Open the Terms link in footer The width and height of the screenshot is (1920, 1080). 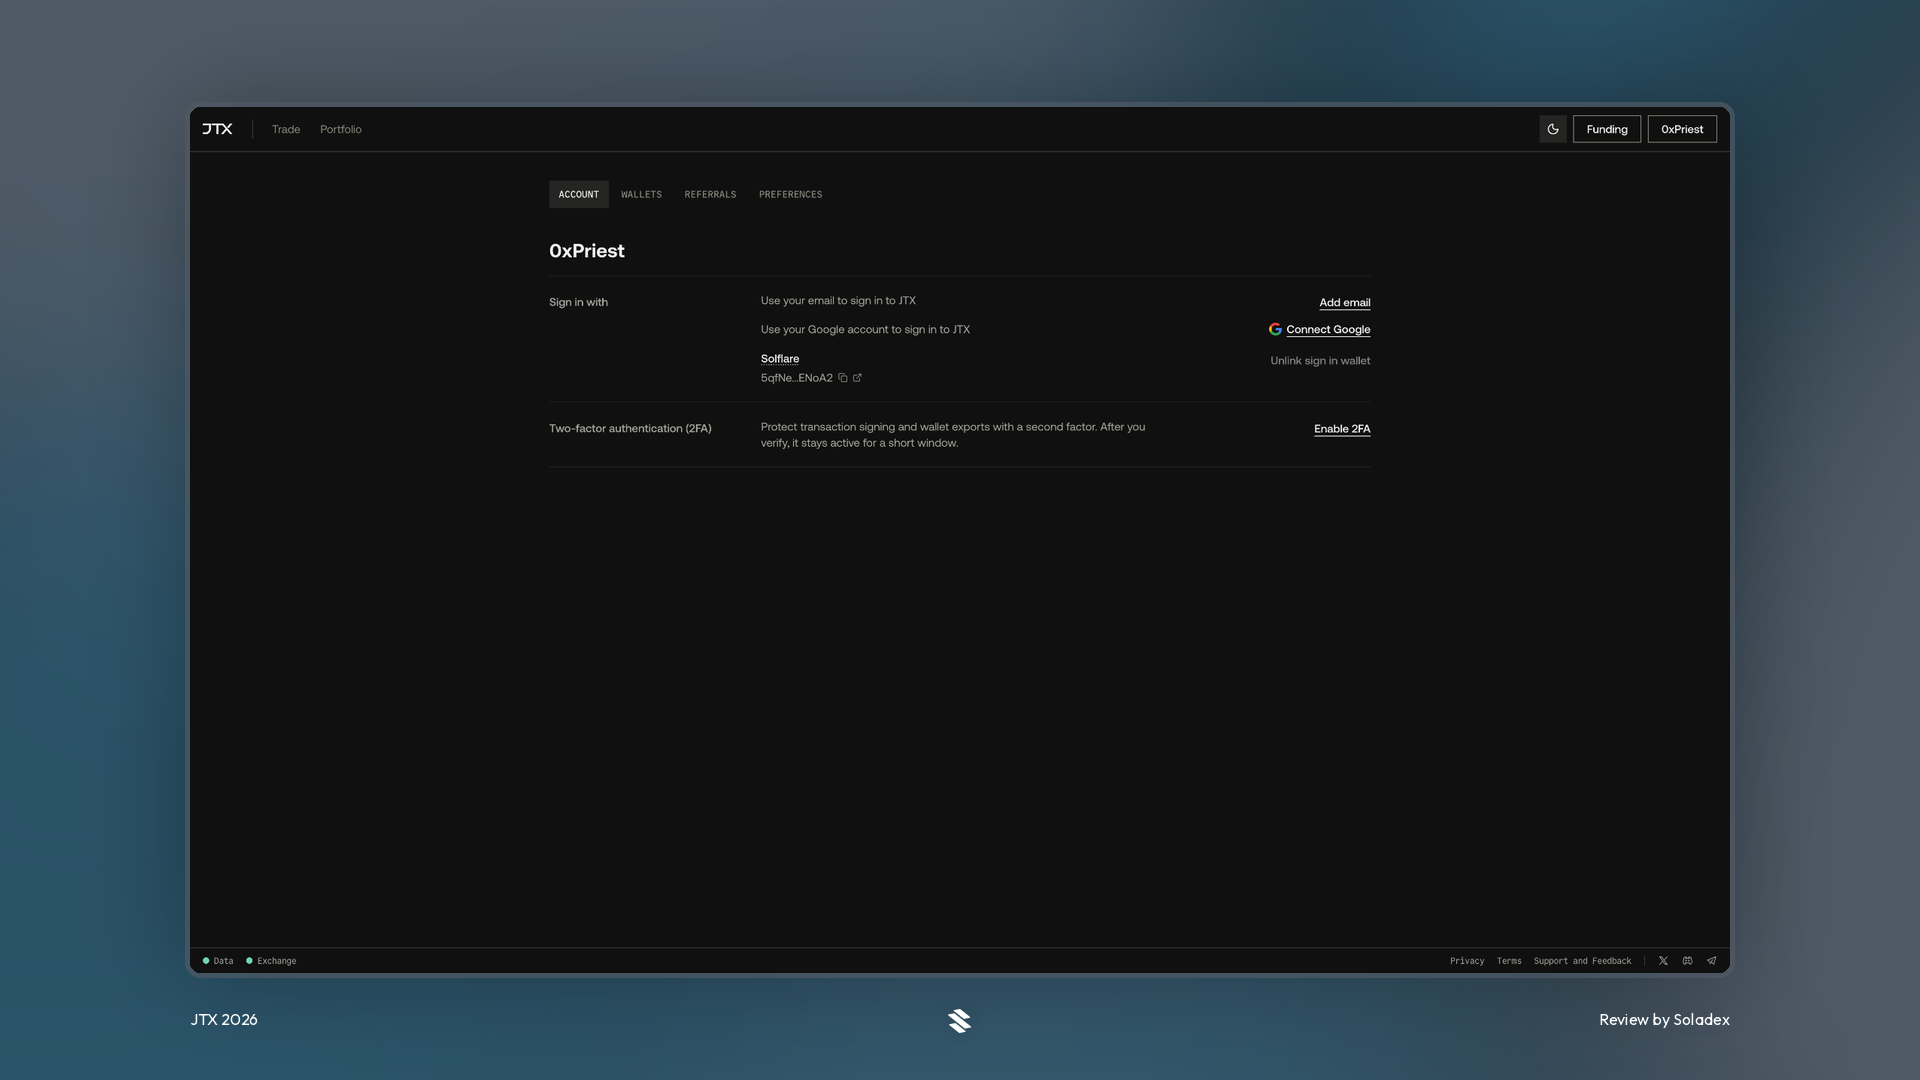click(x=1509, y=961)
